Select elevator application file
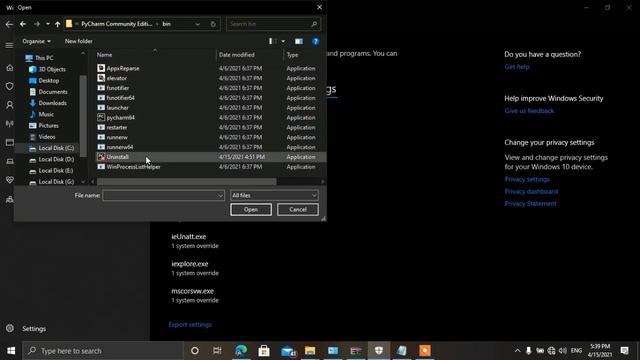Screen dimensions: 640x360 click(x=117, y=78)
